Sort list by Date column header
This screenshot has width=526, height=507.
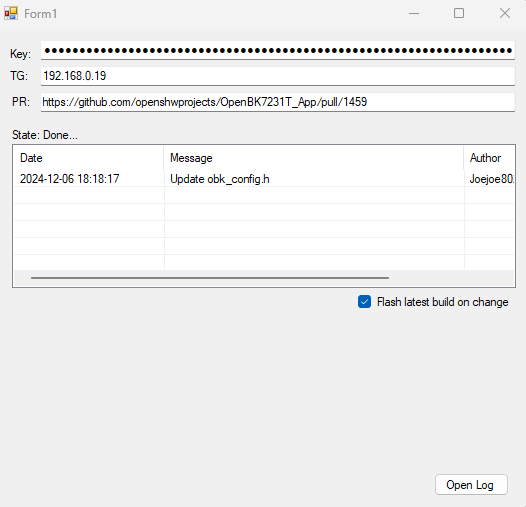89,158
